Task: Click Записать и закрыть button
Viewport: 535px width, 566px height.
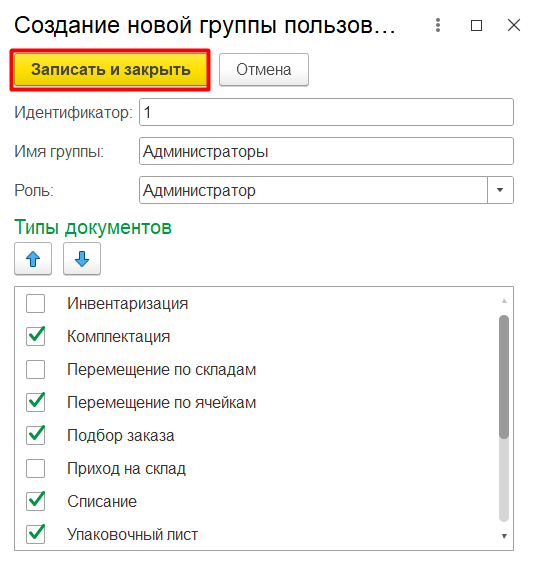Action: 110,70
